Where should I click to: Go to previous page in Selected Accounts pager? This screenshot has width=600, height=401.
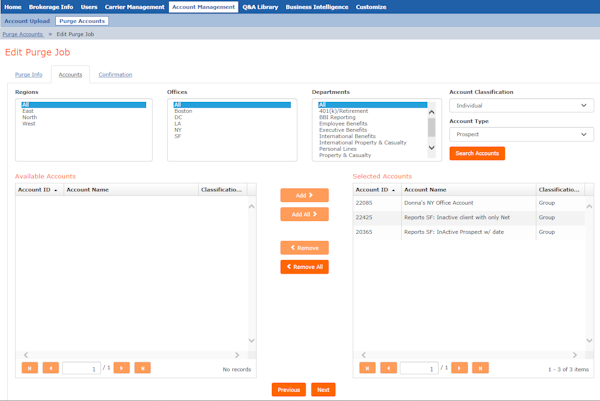pyautogui.click(x=389, y=368)
